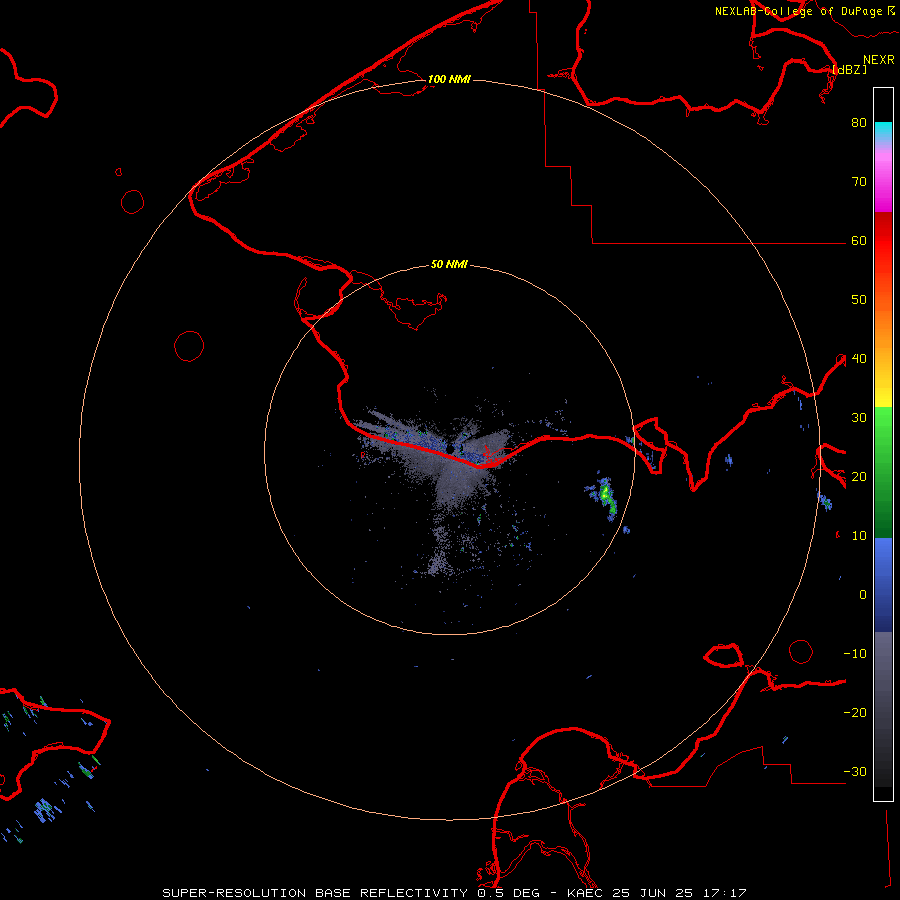
Task: Pick the magenta band on the dBZ color bar
Action: point(883,184)
